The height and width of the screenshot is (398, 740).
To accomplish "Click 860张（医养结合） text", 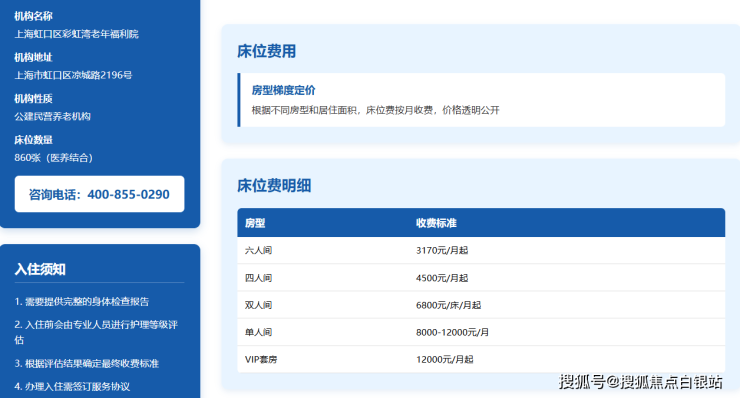I will click(54, 158).
